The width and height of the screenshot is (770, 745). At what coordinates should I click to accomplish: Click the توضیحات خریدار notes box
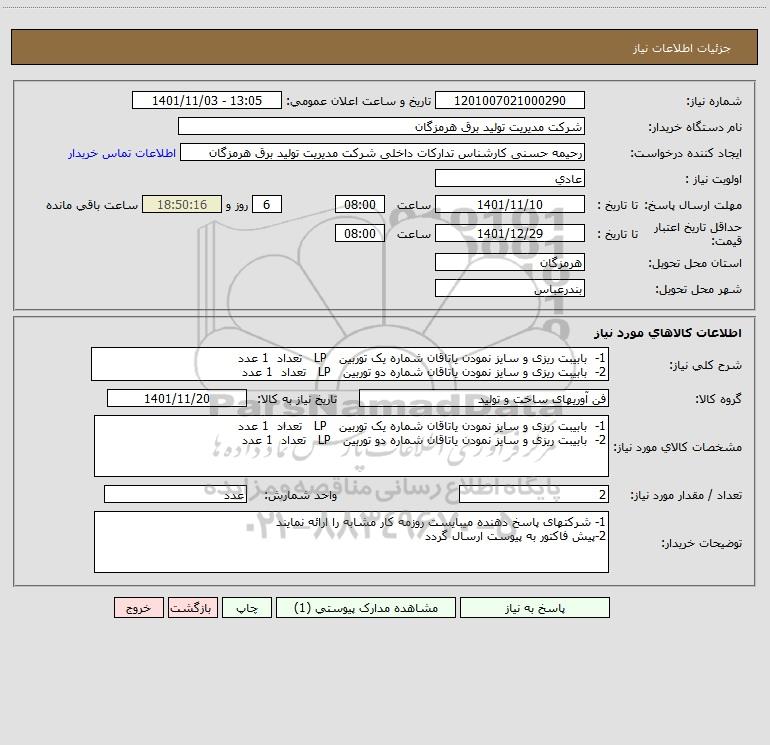(x=351, y=542)
